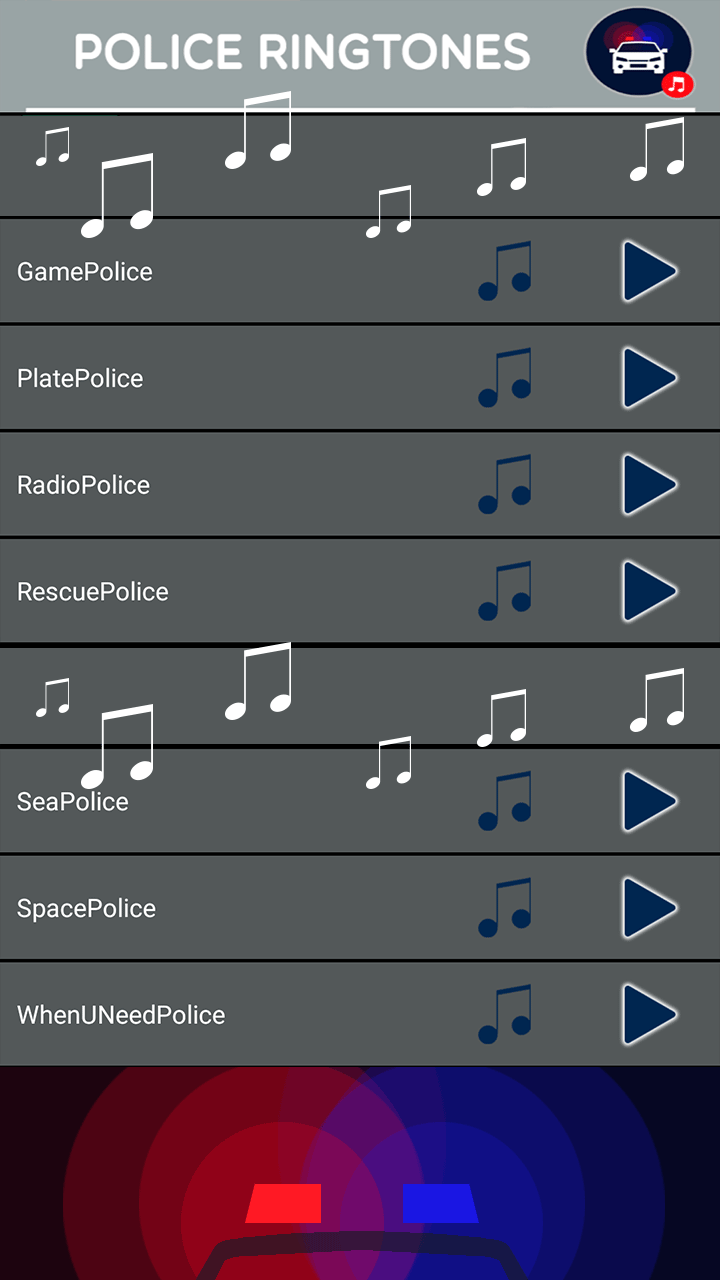720x1280 pixels.
Task: Select the GamePolice ringtone label
Action: 85,272
